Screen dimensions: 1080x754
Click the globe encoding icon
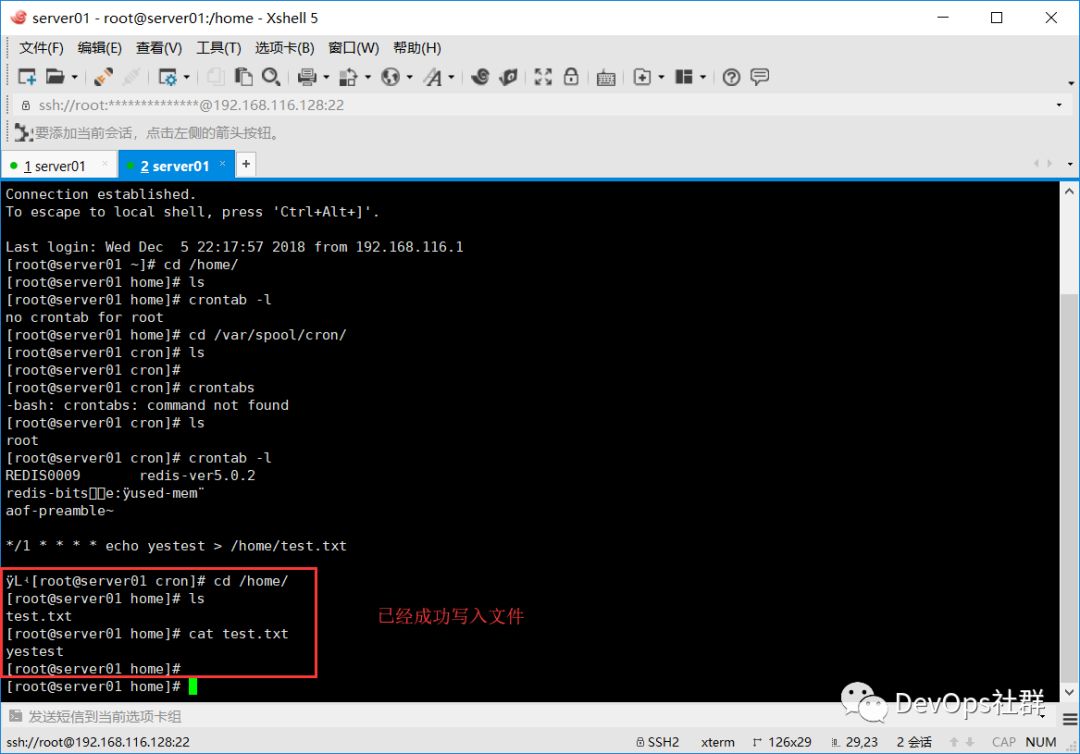(x=391, y=77)
